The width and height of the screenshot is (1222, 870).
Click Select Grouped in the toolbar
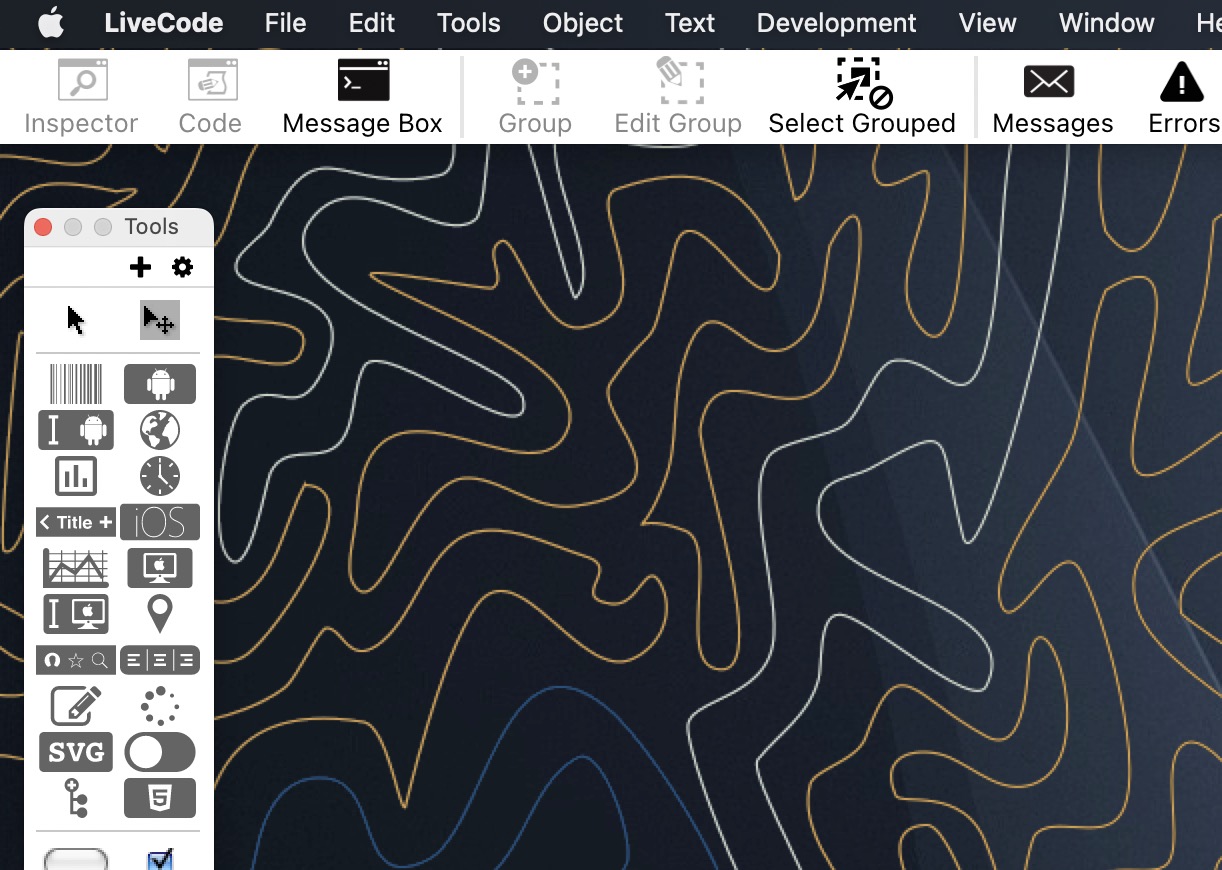(x=861, y=97)
